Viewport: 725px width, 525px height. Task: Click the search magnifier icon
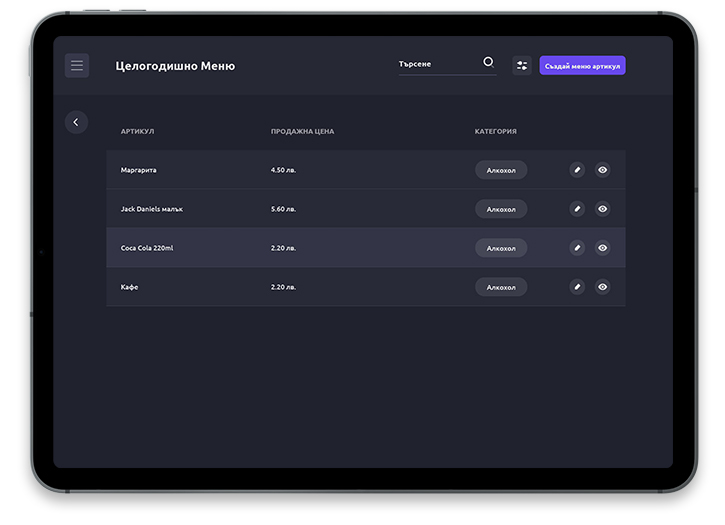(x=488, y=62)
